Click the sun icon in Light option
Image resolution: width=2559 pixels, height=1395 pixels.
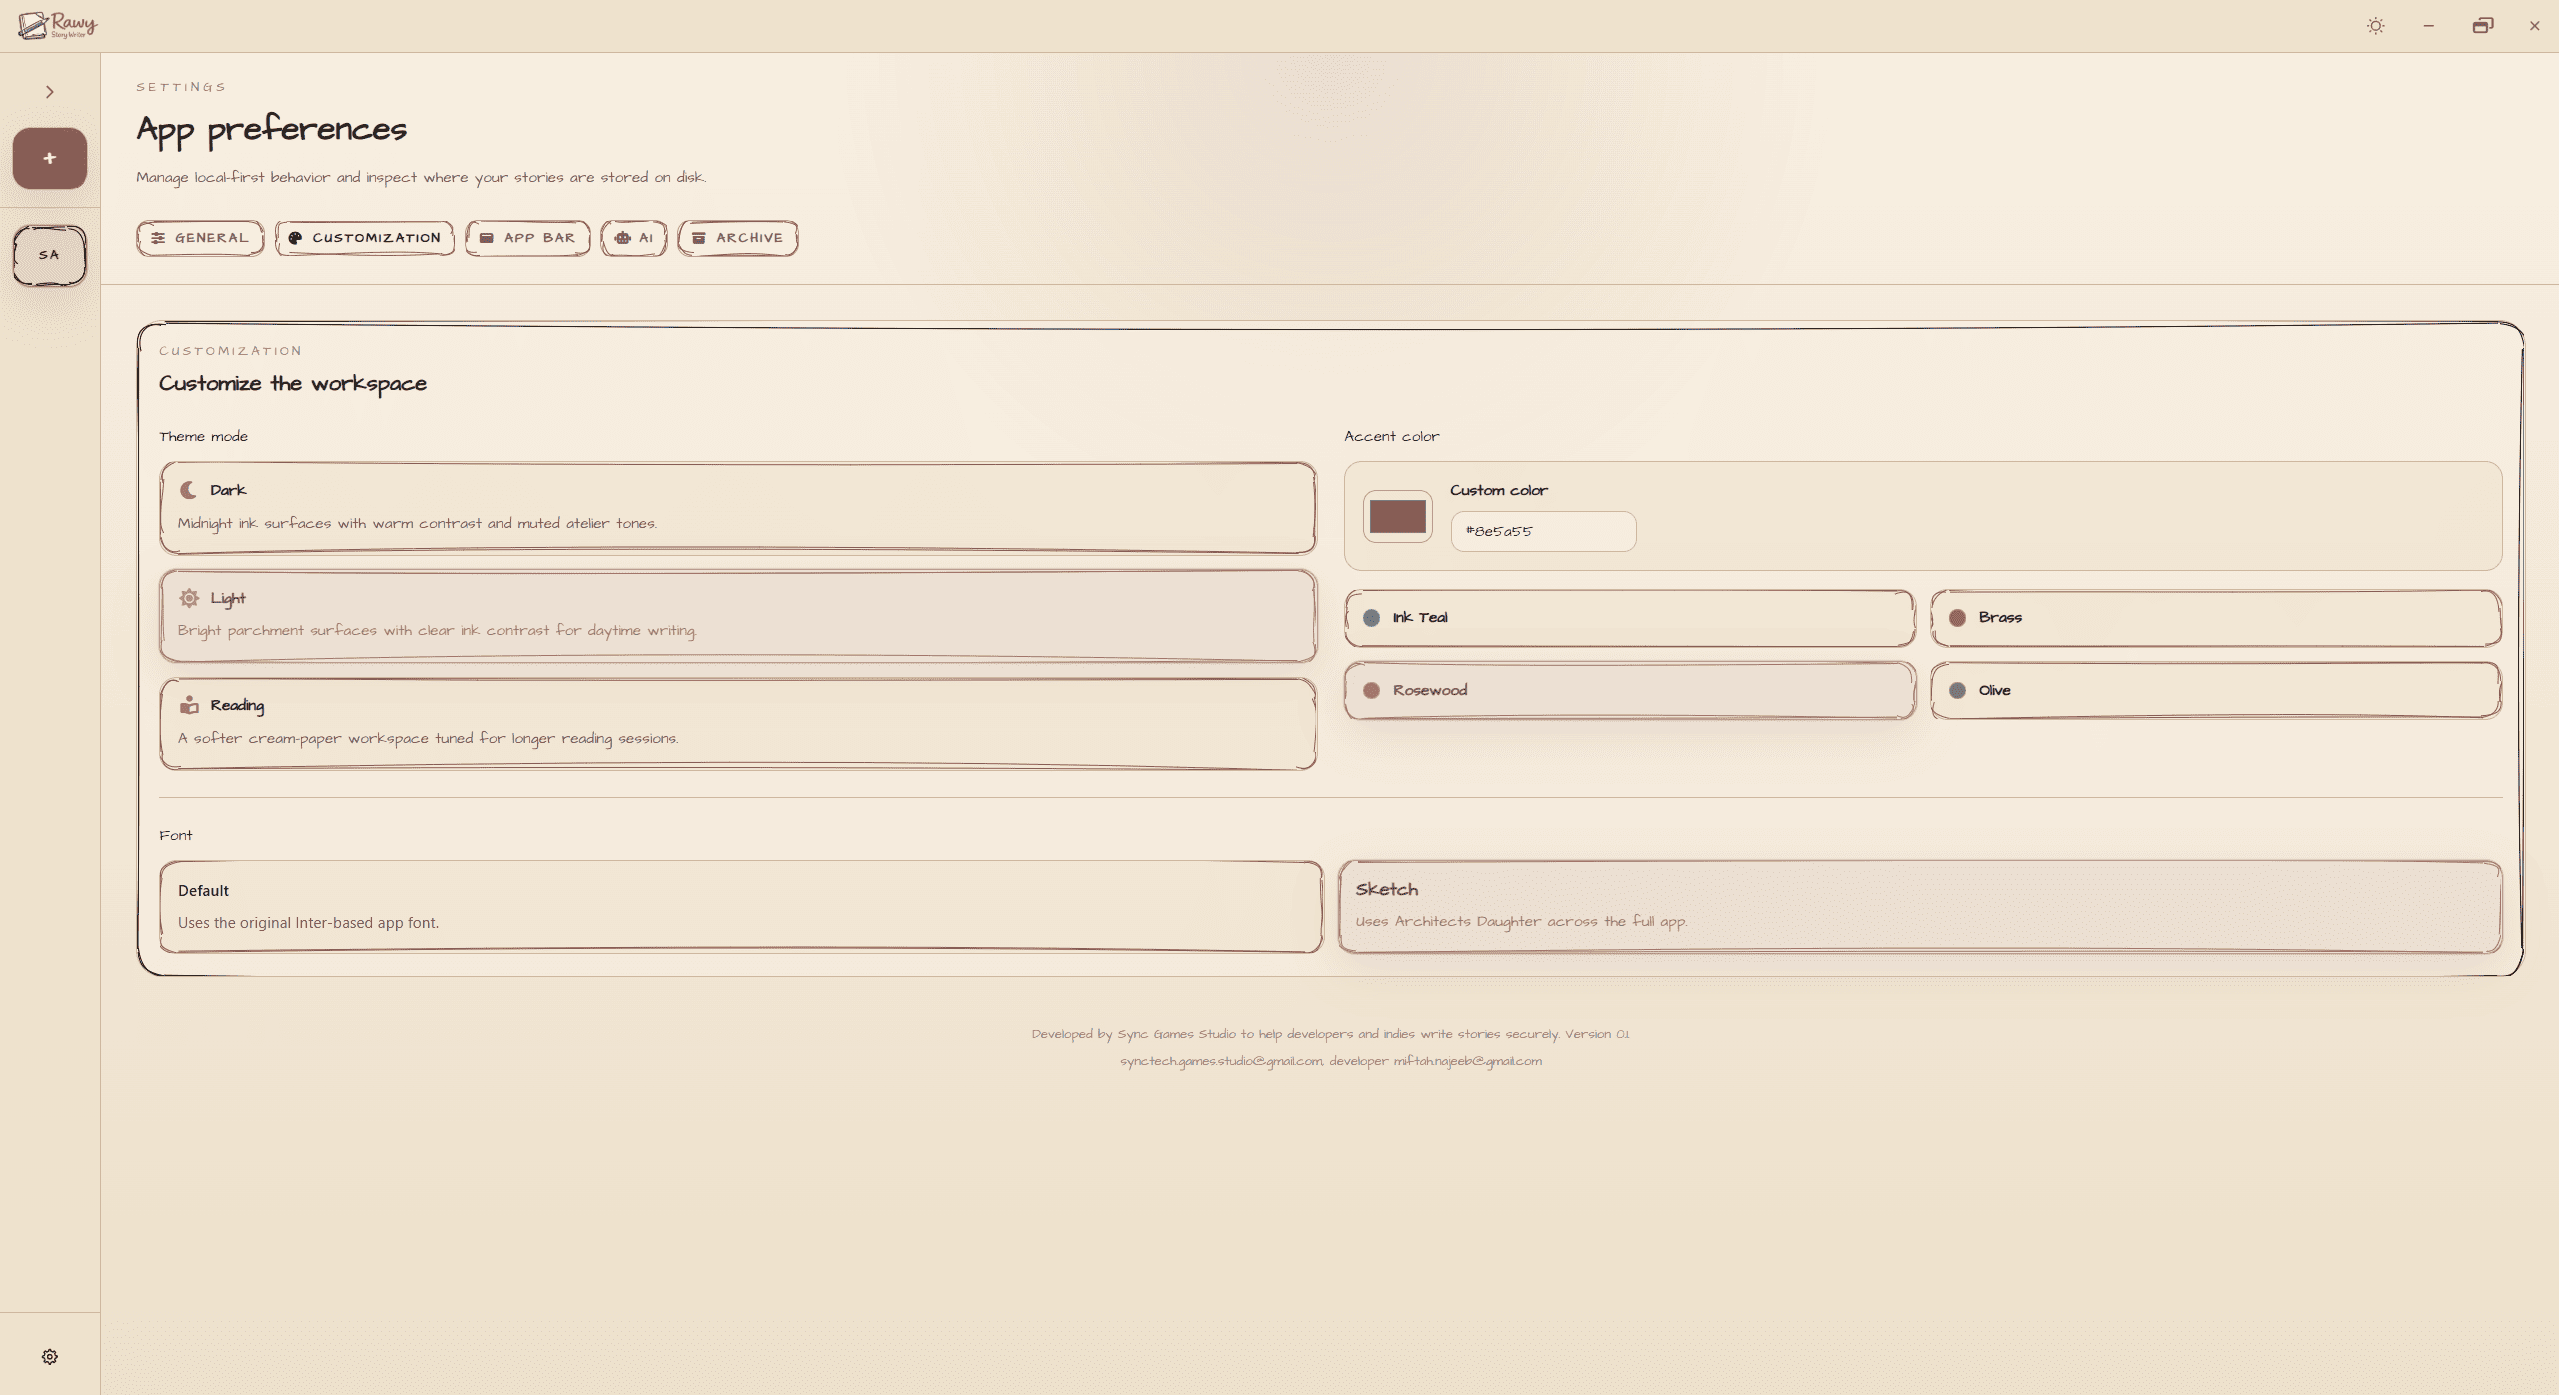click(188, 598)
